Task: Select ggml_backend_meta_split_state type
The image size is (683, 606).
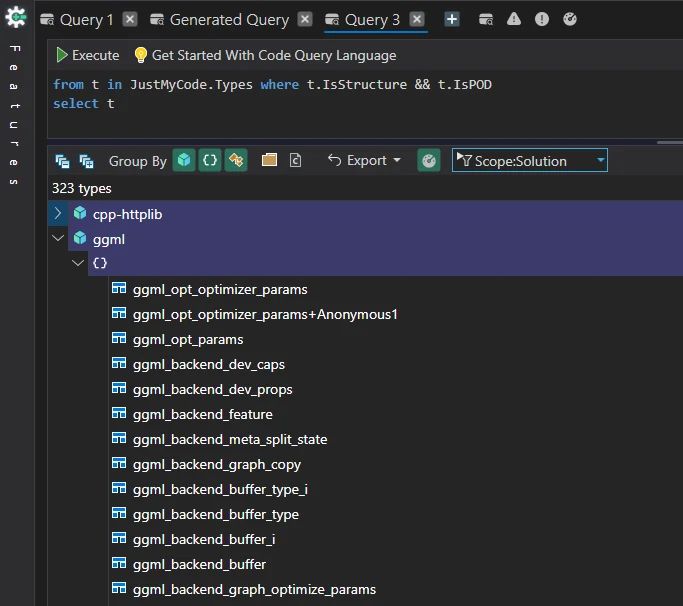Action: pyautogui.click(x=230, y=440)
